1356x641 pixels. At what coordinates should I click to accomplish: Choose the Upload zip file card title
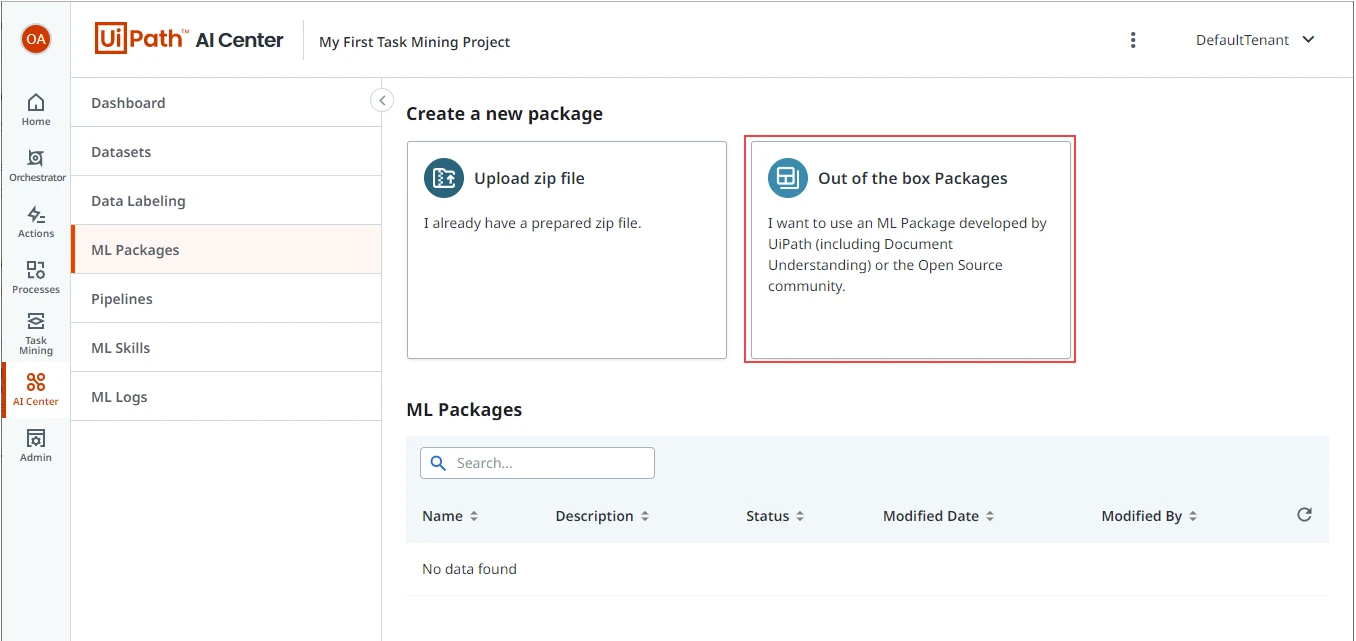[x=529, y=179]
